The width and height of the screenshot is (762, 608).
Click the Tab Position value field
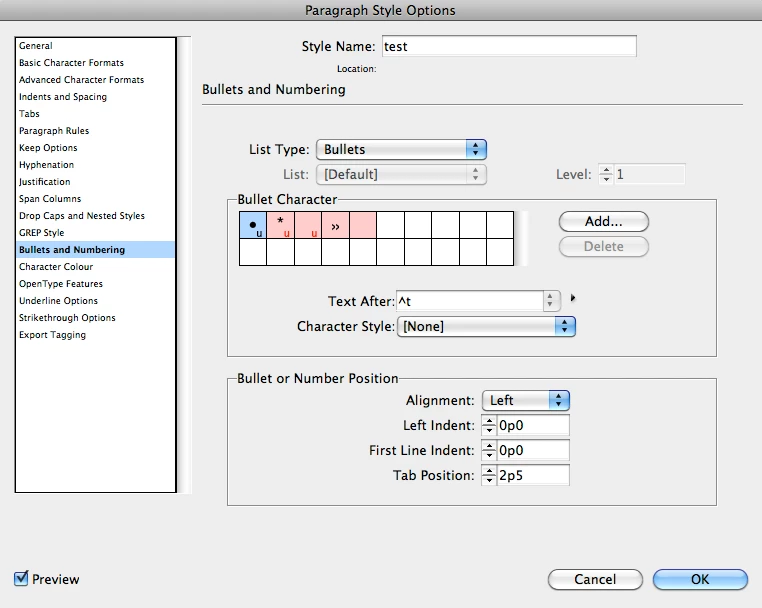[x=533, y=475]
